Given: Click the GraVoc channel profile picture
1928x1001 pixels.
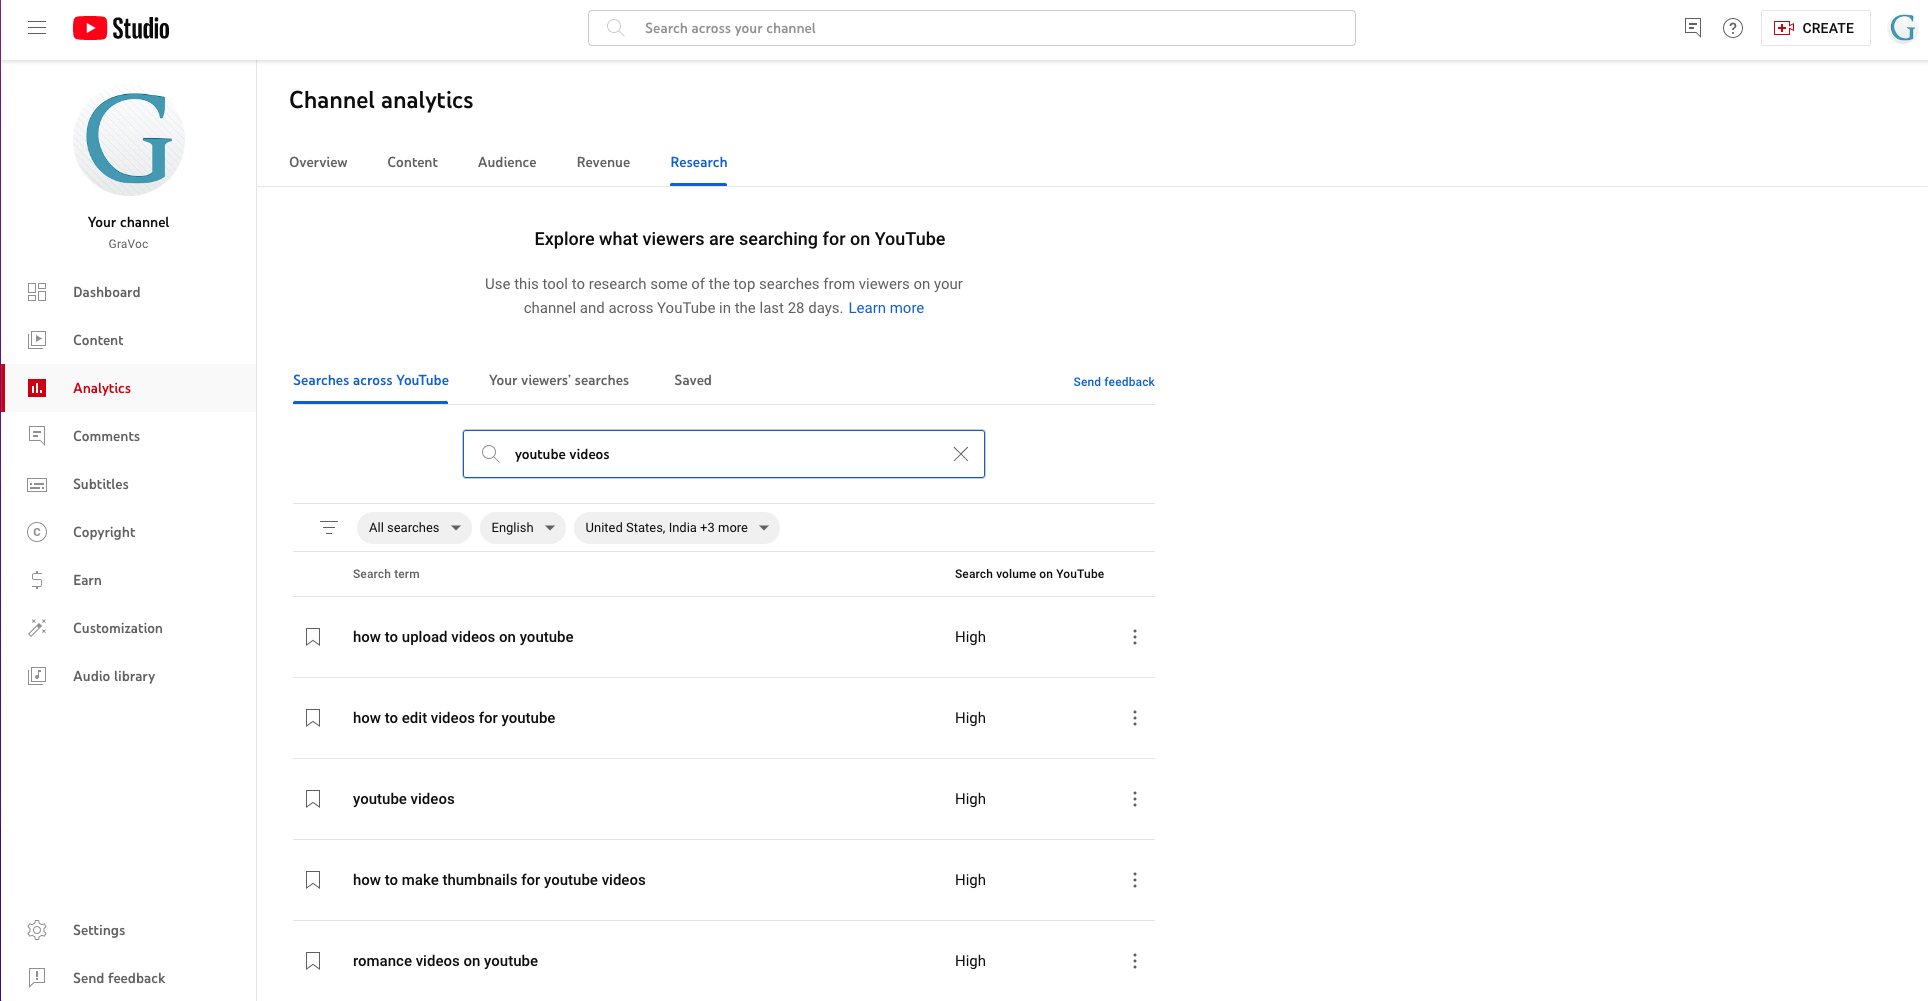Looking at the screenshot, I should point(129,141).
